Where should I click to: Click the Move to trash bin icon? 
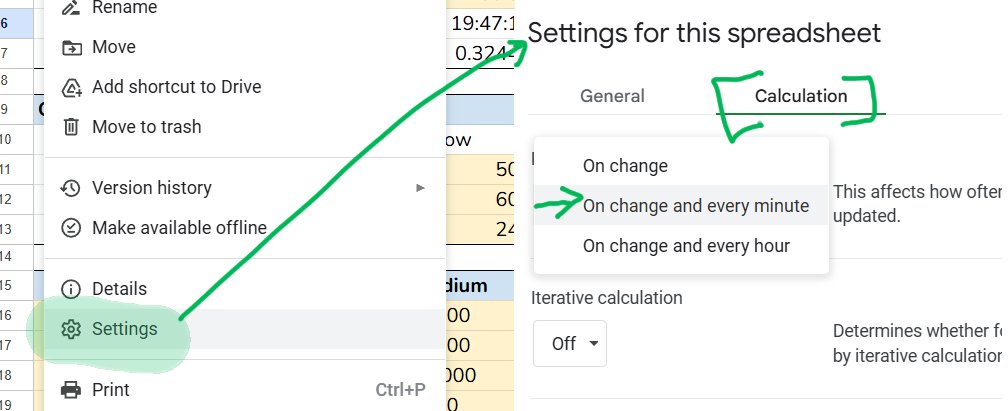click(71, 127)
